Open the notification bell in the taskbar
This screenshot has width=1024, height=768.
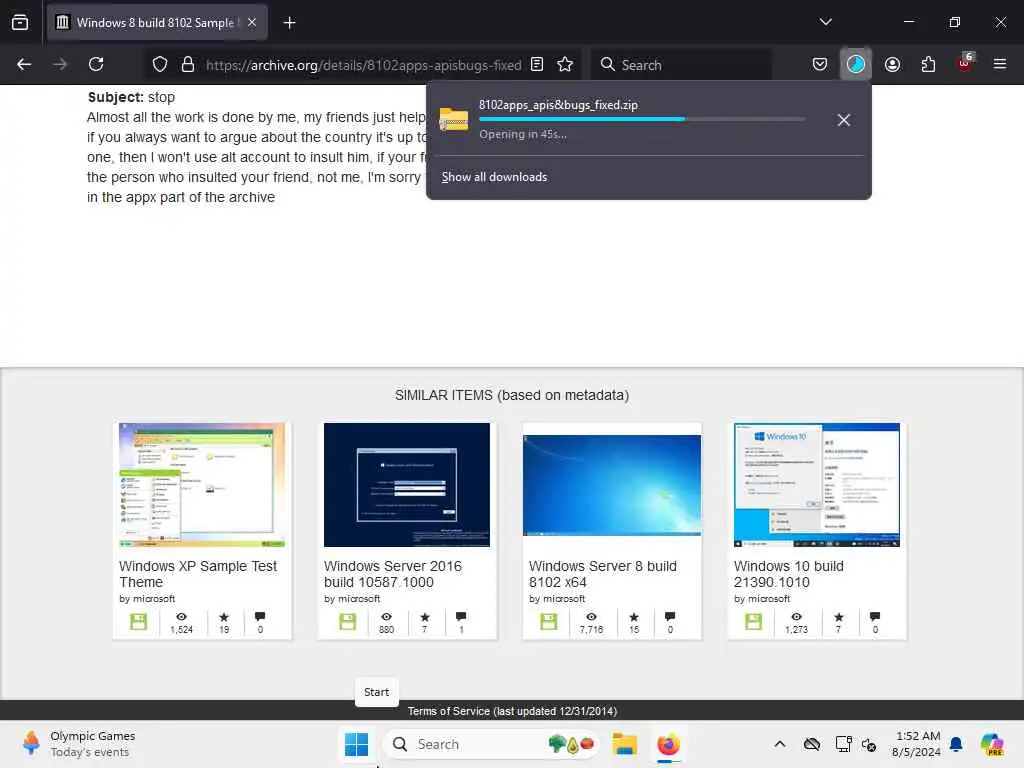click(x=956, y=744)
